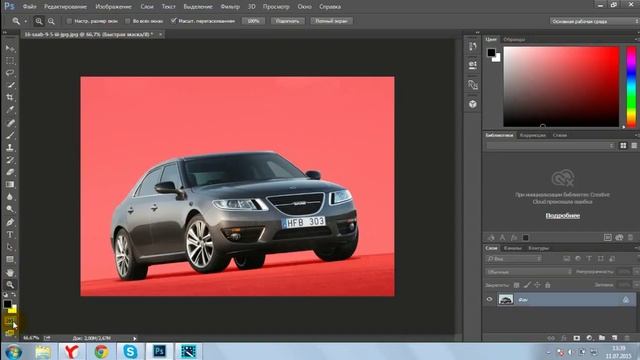Select the Healing Brush tool

(10, 122)
